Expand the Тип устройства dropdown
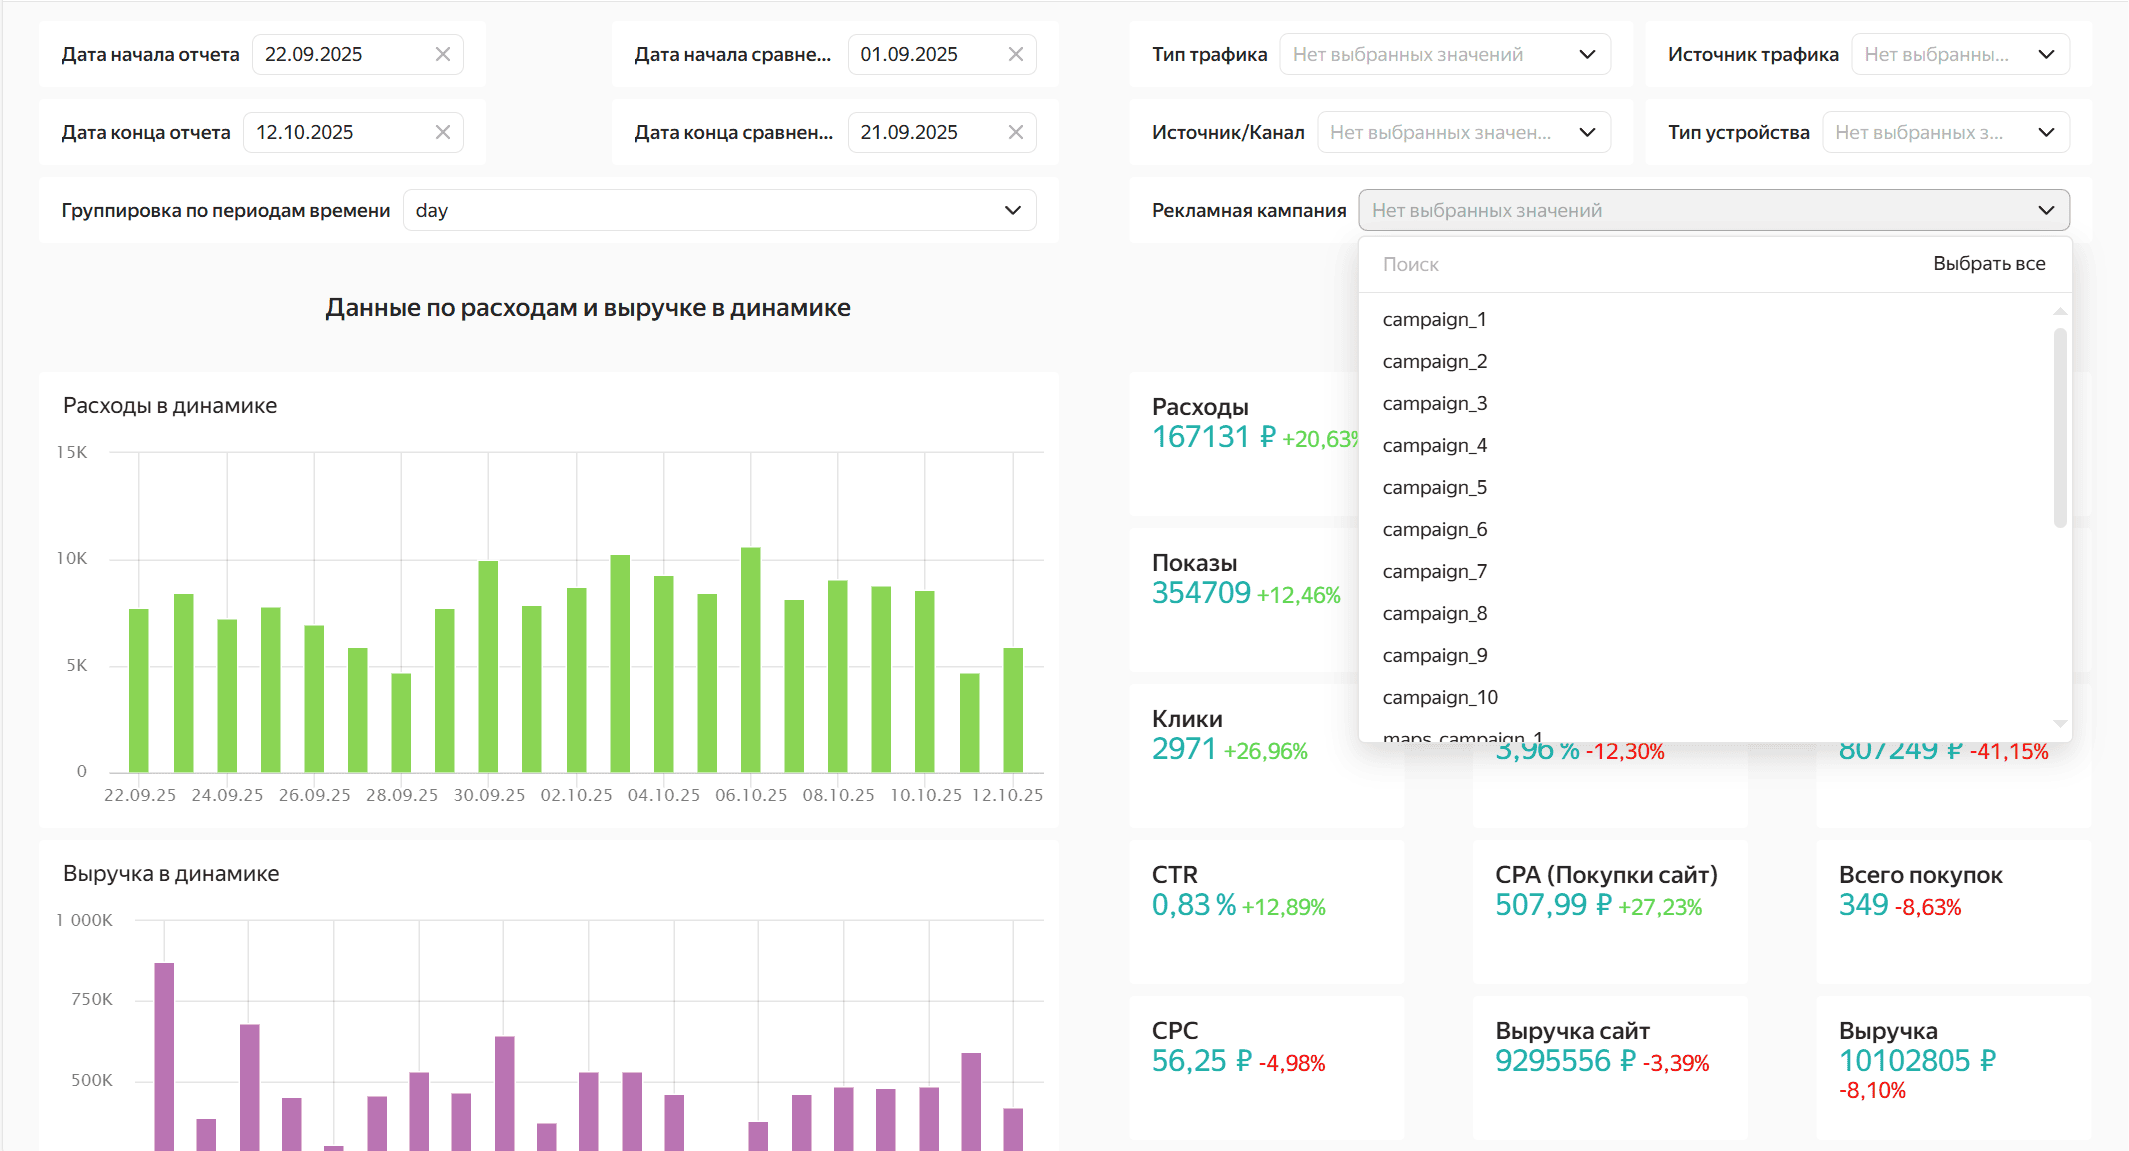2129x1151 pixels. [x=1944, y=132]
